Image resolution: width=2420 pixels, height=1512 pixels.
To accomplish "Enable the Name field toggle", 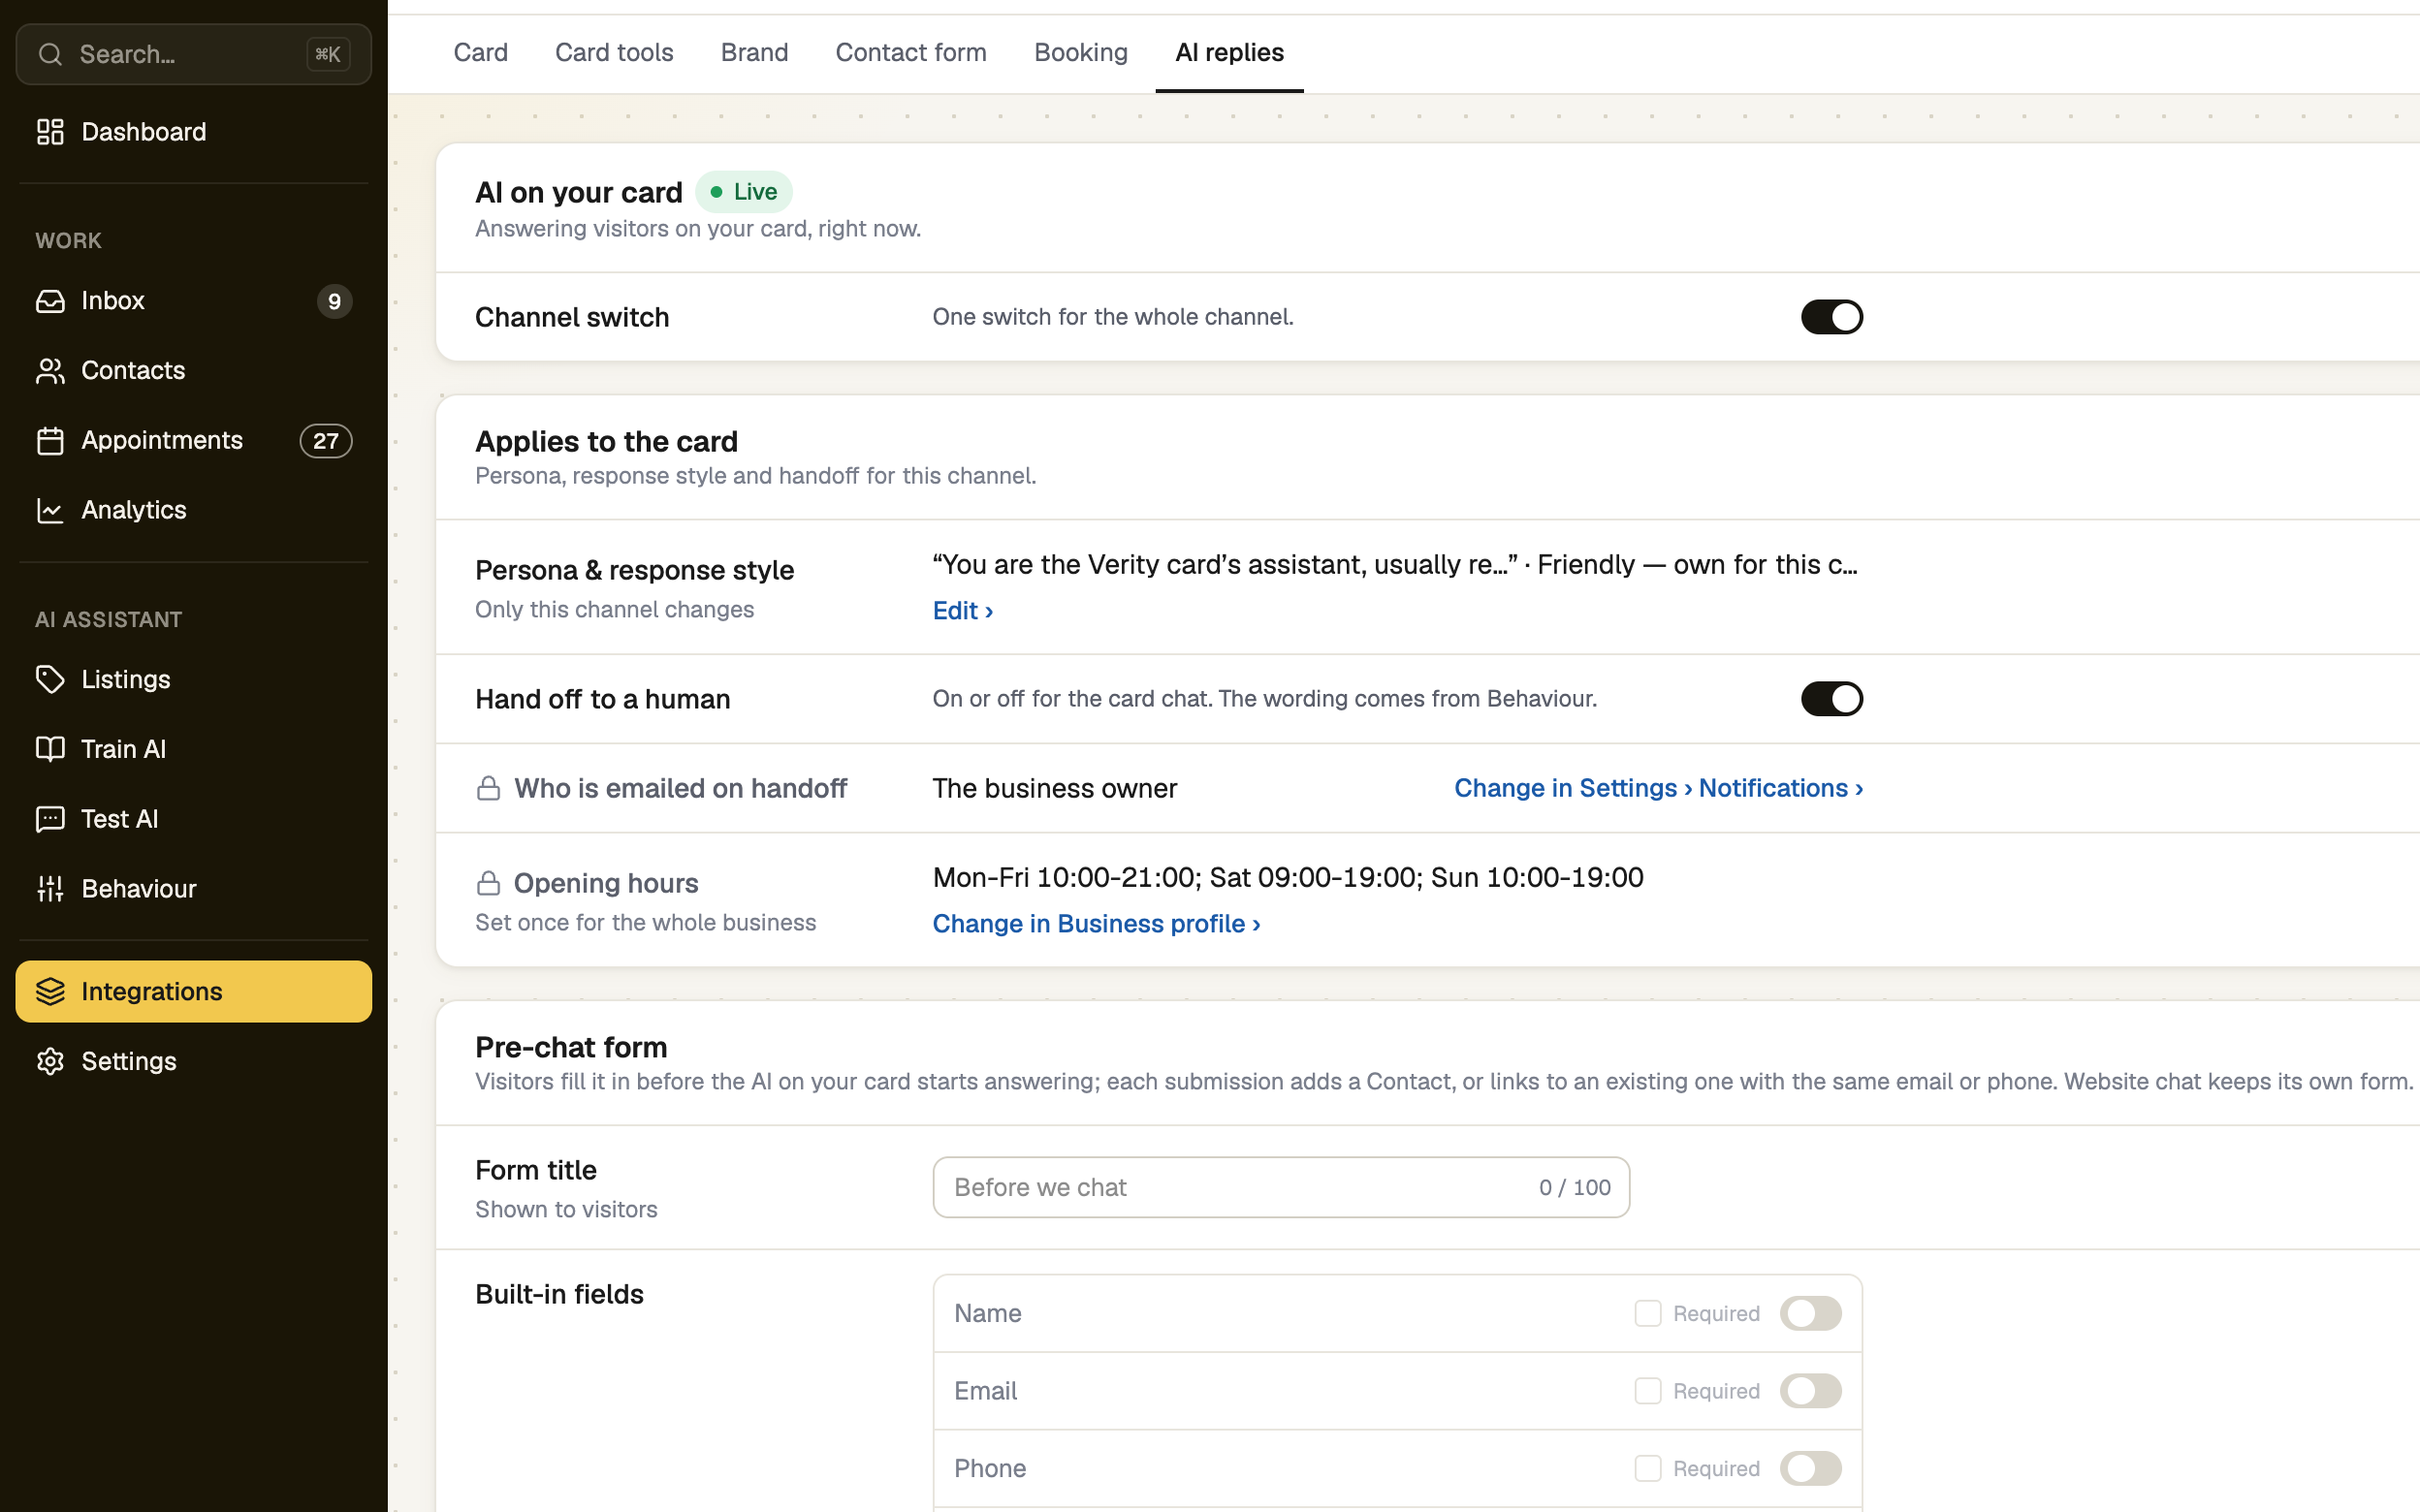I will [1810, 1314].
